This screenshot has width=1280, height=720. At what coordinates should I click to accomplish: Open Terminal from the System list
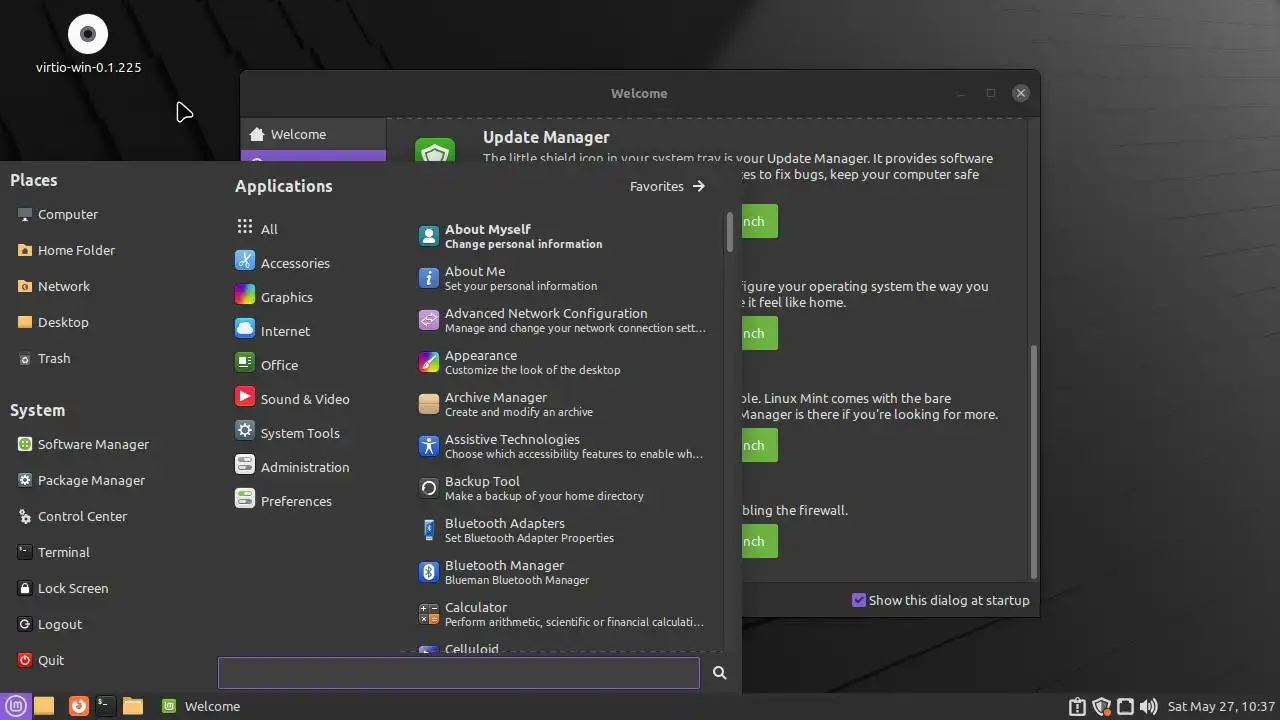[54, 552]
